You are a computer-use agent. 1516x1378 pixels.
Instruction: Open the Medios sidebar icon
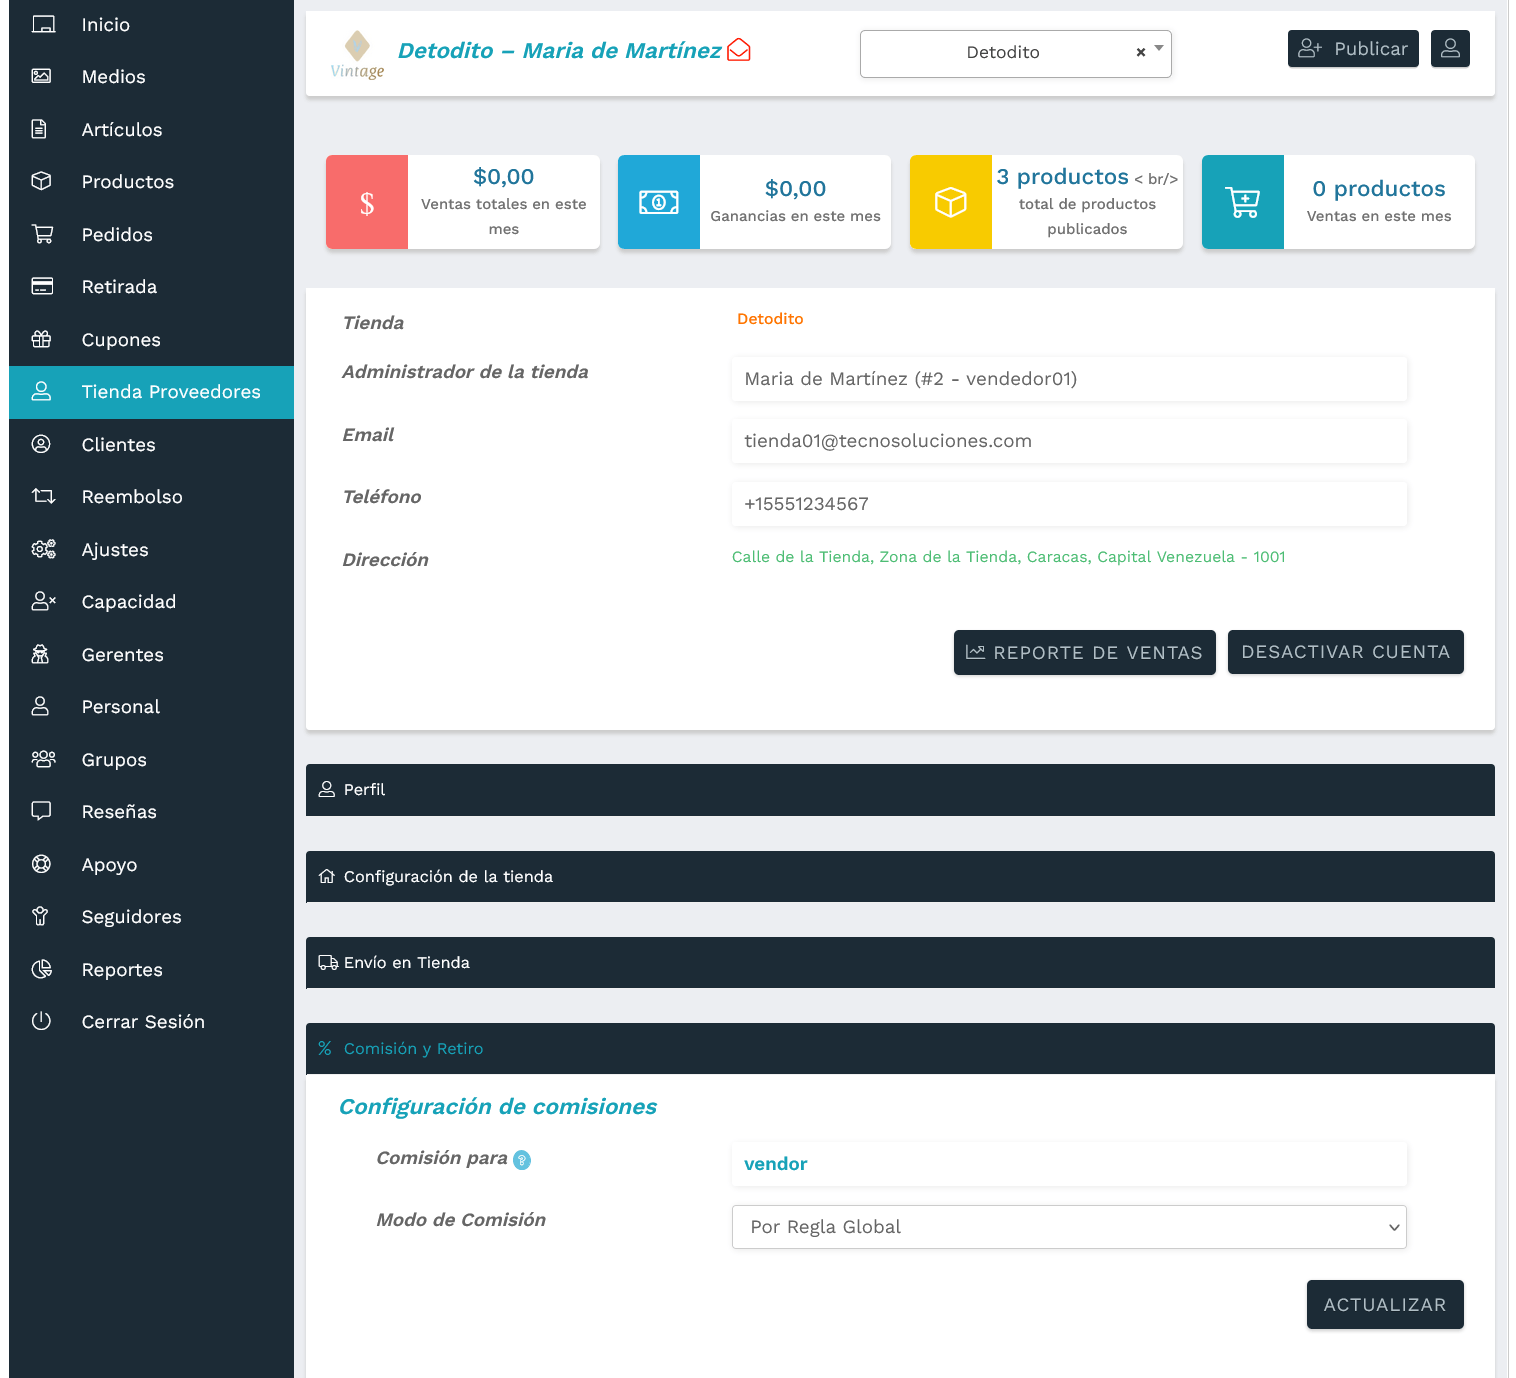pyautogui.click(x=43, y=76)
